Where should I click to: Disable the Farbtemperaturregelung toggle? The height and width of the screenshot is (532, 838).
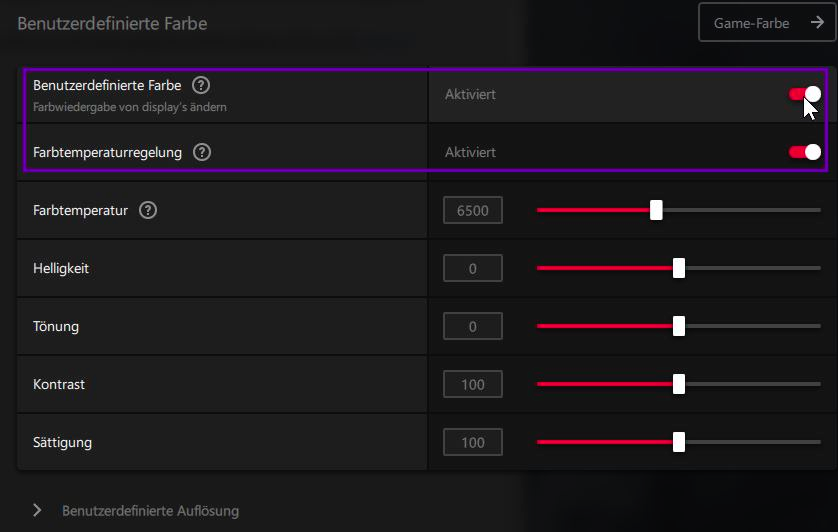(805, 152)
